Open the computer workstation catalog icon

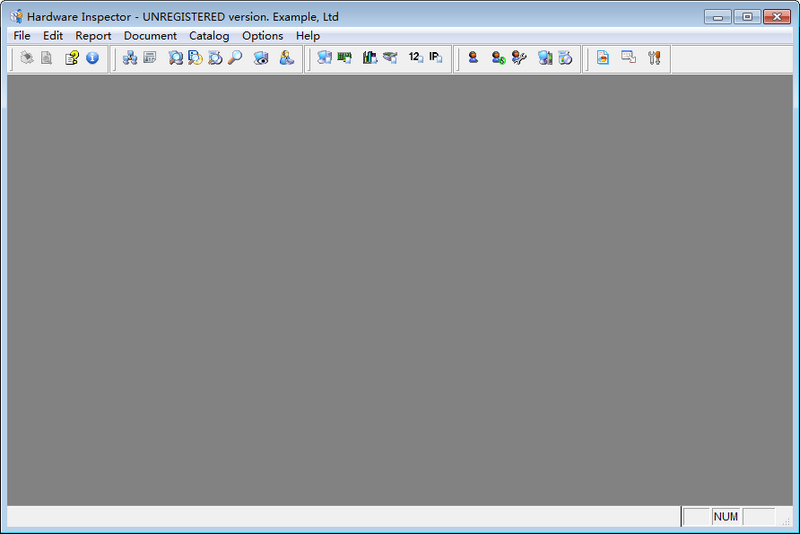point(324,58)
